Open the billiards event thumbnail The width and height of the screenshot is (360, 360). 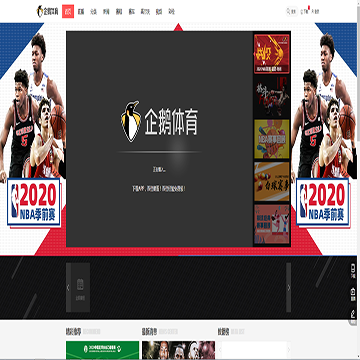272,182
